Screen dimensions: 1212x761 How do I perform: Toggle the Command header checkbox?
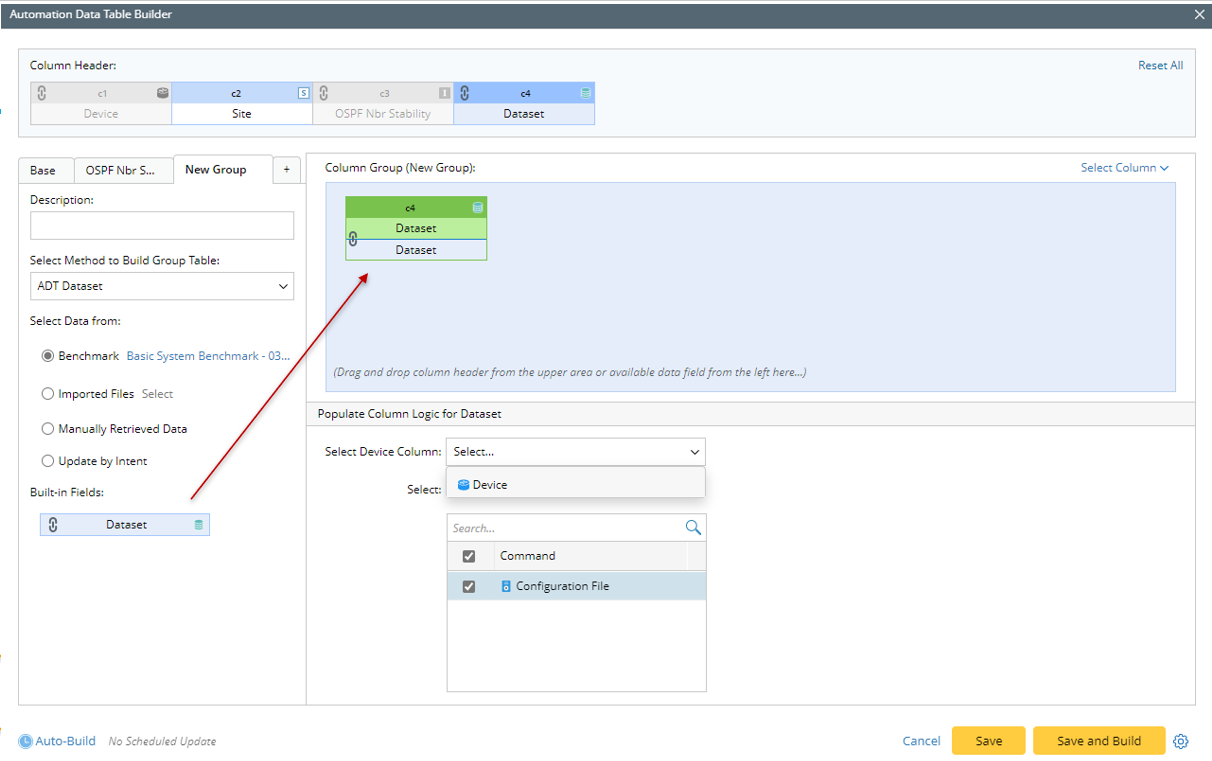[x=469, y=556]
